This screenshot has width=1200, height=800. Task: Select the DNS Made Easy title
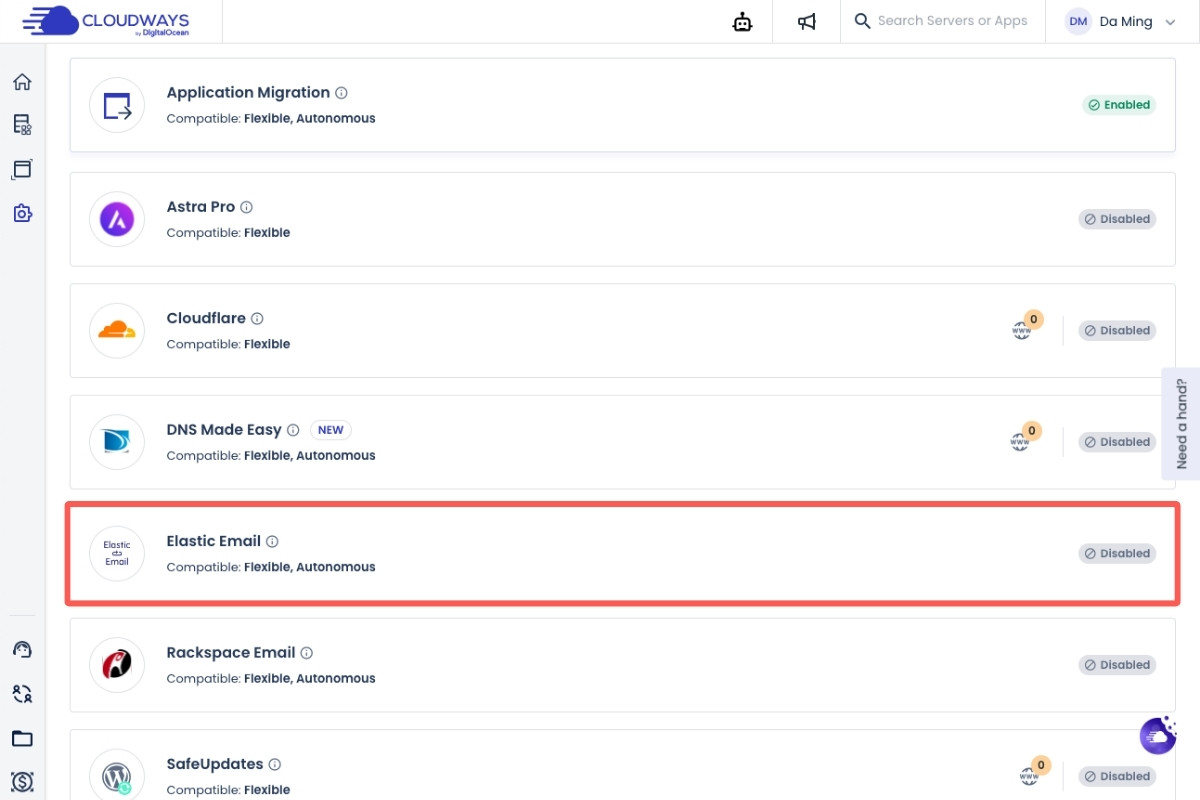[224, 430]
